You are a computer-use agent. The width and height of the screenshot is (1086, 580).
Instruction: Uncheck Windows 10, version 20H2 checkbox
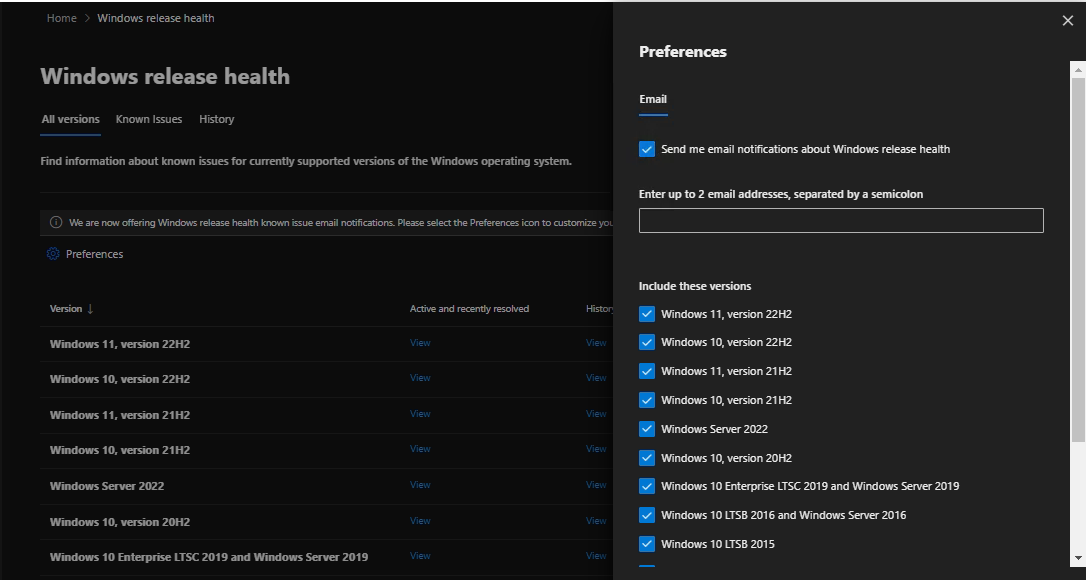pos(647,457)
